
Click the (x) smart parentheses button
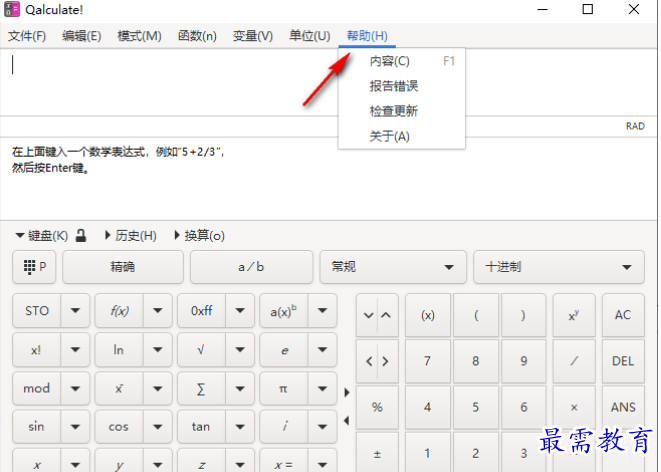(427, 315)
